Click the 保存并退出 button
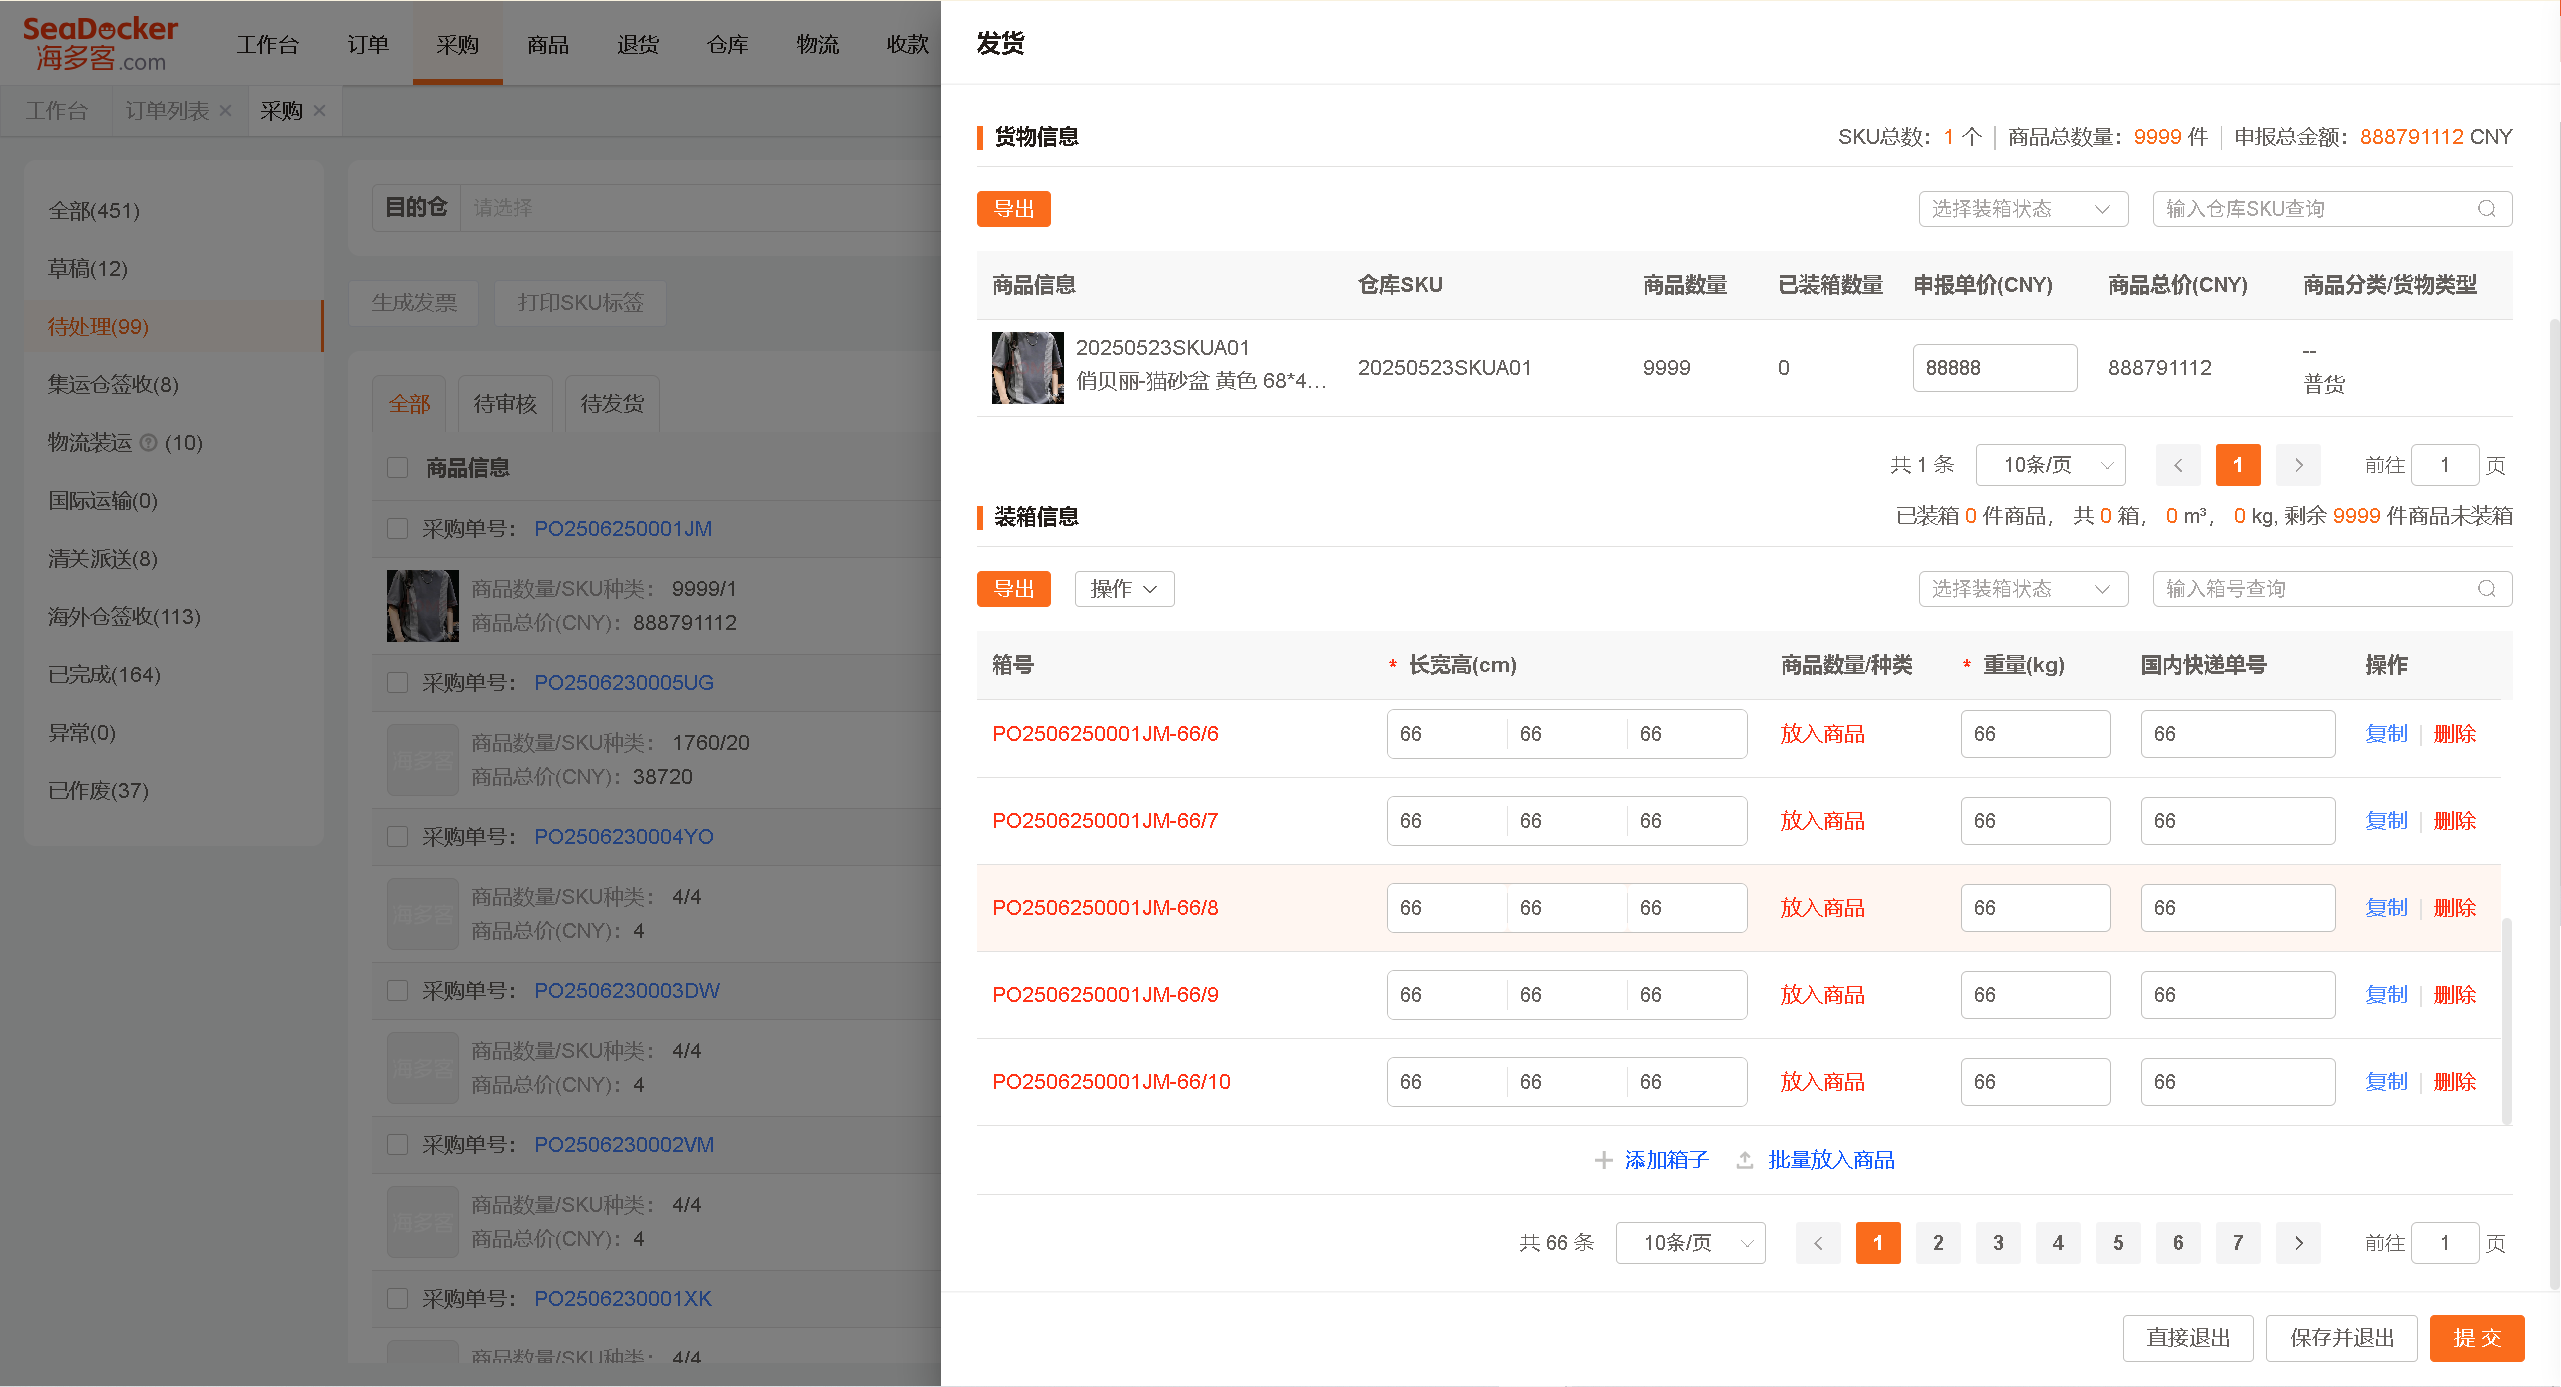Viewport: 2561px width, 1387px height. tap(2342, 1338)
